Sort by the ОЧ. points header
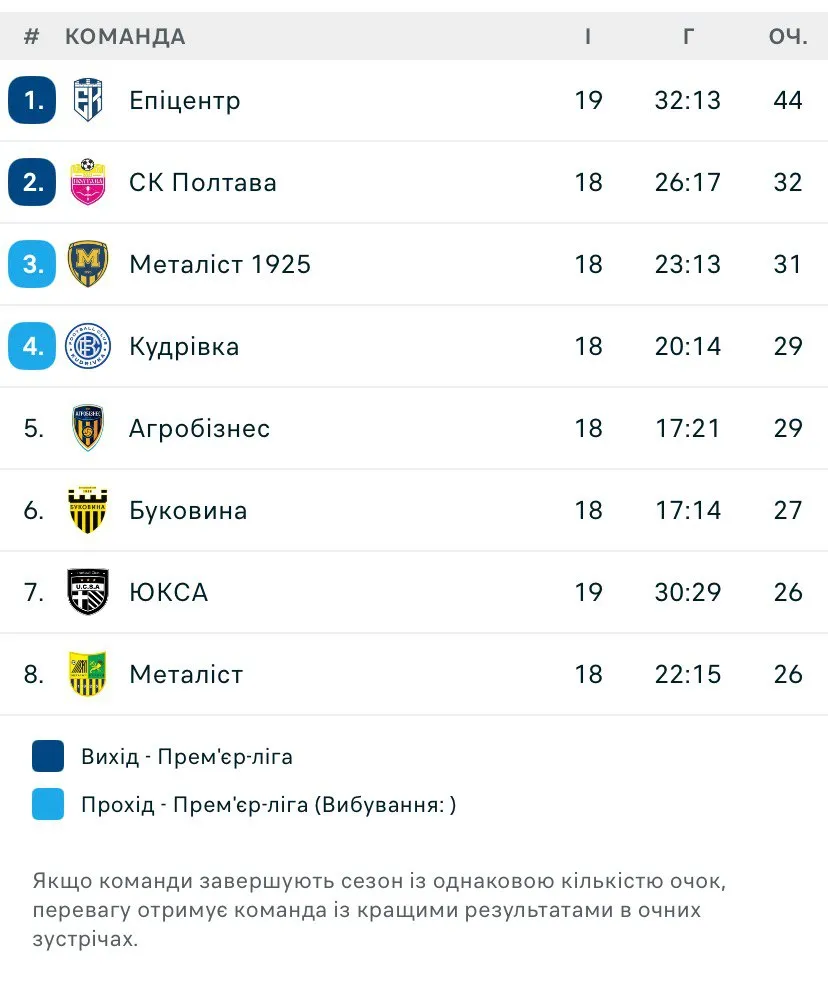Screen dimensions: 828x1006 point(788,37)
